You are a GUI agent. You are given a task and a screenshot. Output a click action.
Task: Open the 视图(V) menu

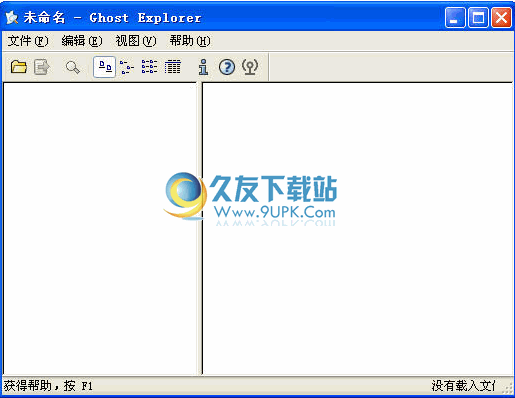coord(136,41)
